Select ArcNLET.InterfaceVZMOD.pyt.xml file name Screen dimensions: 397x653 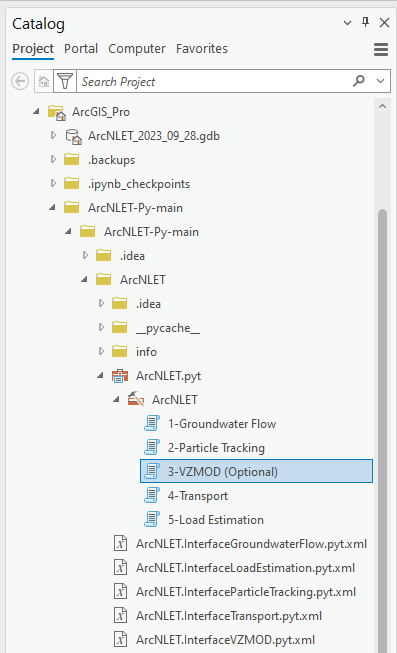[x=225, y=640]
